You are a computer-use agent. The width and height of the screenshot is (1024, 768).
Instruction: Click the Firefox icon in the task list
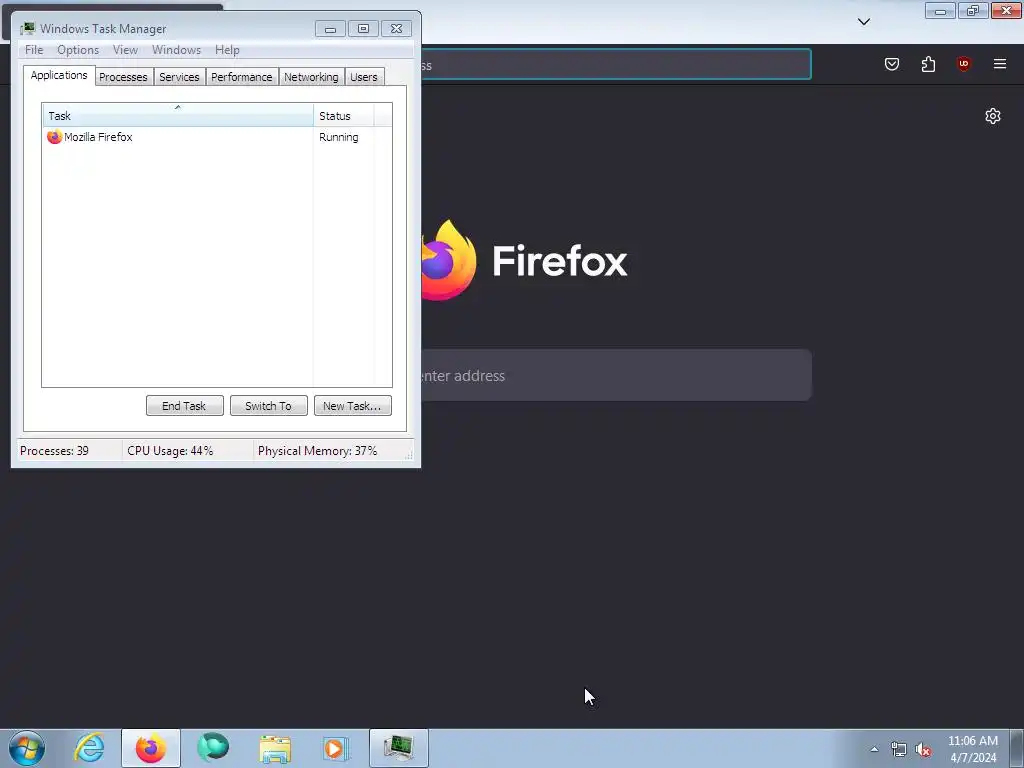pos(54,136)
